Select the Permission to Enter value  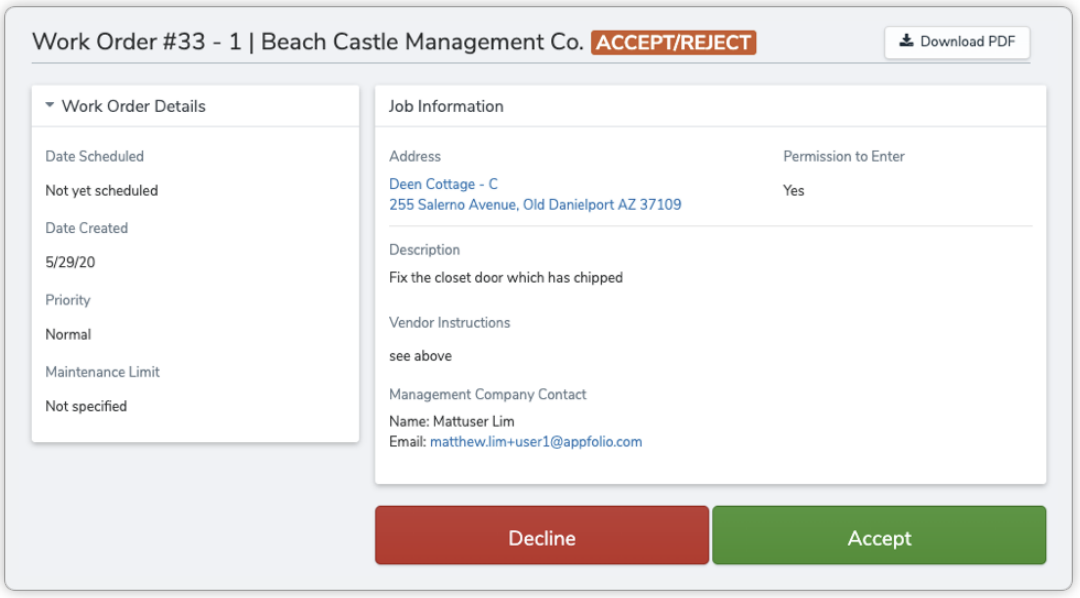coord(793,190)
